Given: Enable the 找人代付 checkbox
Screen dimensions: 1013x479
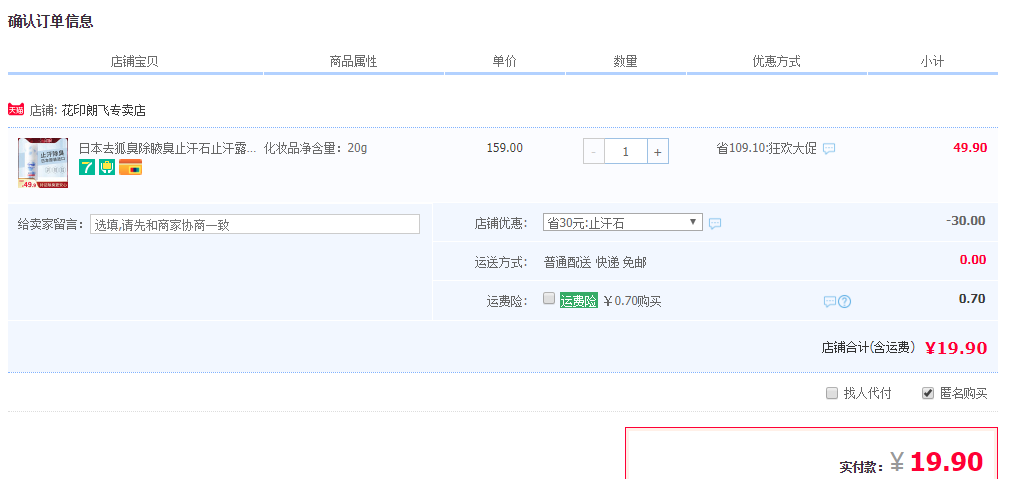Looking at the screenshot, I should [832, 393].
